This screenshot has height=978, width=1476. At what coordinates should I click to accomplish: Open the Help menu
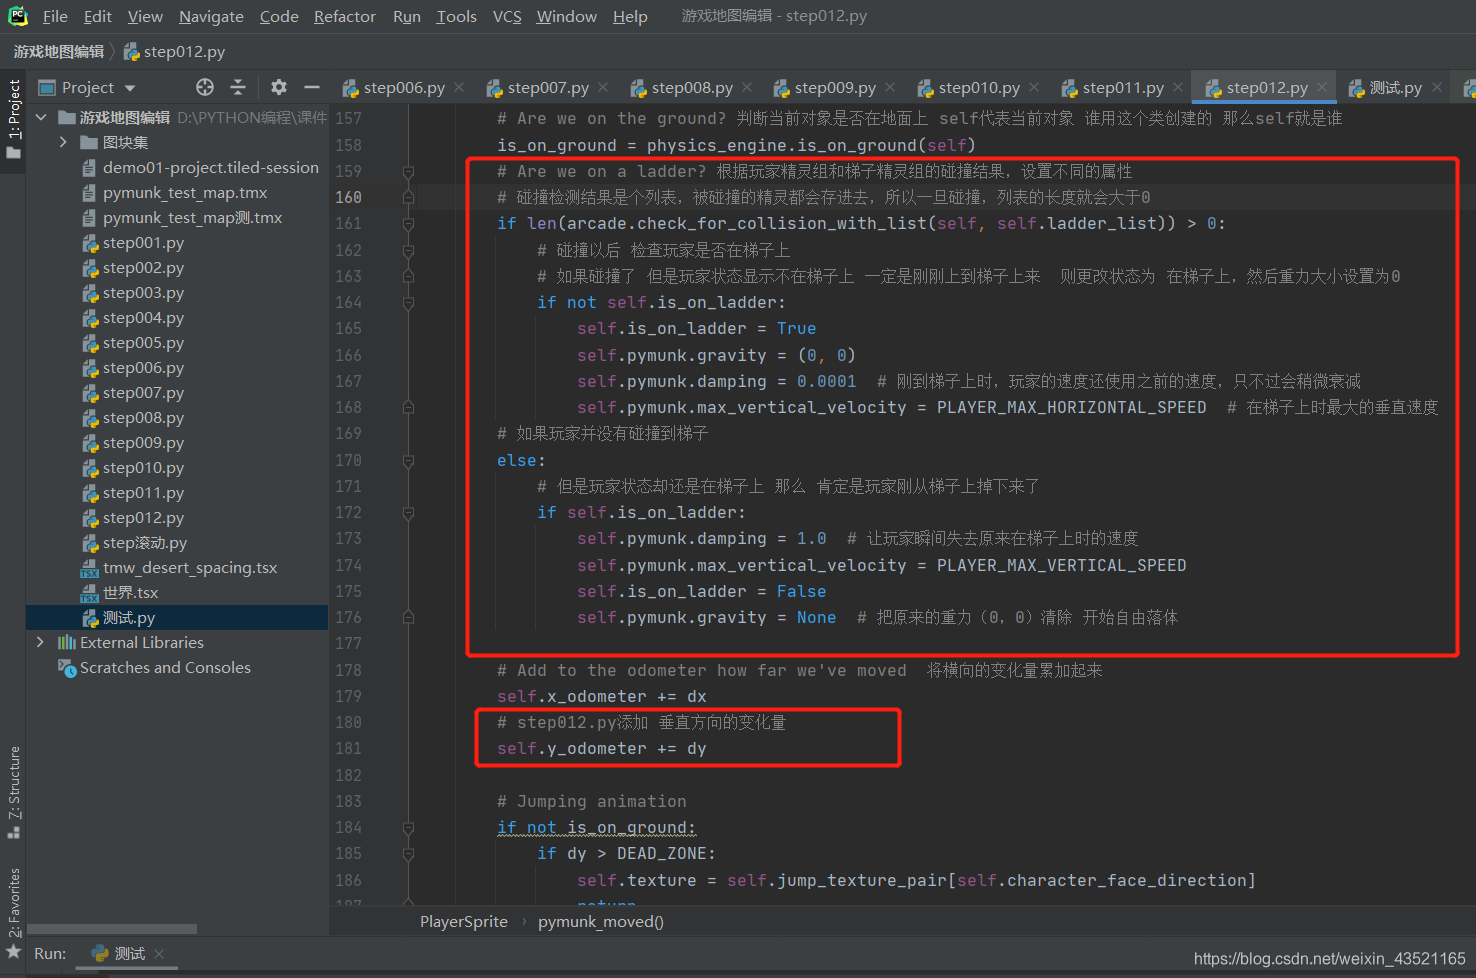coord(630,16)
